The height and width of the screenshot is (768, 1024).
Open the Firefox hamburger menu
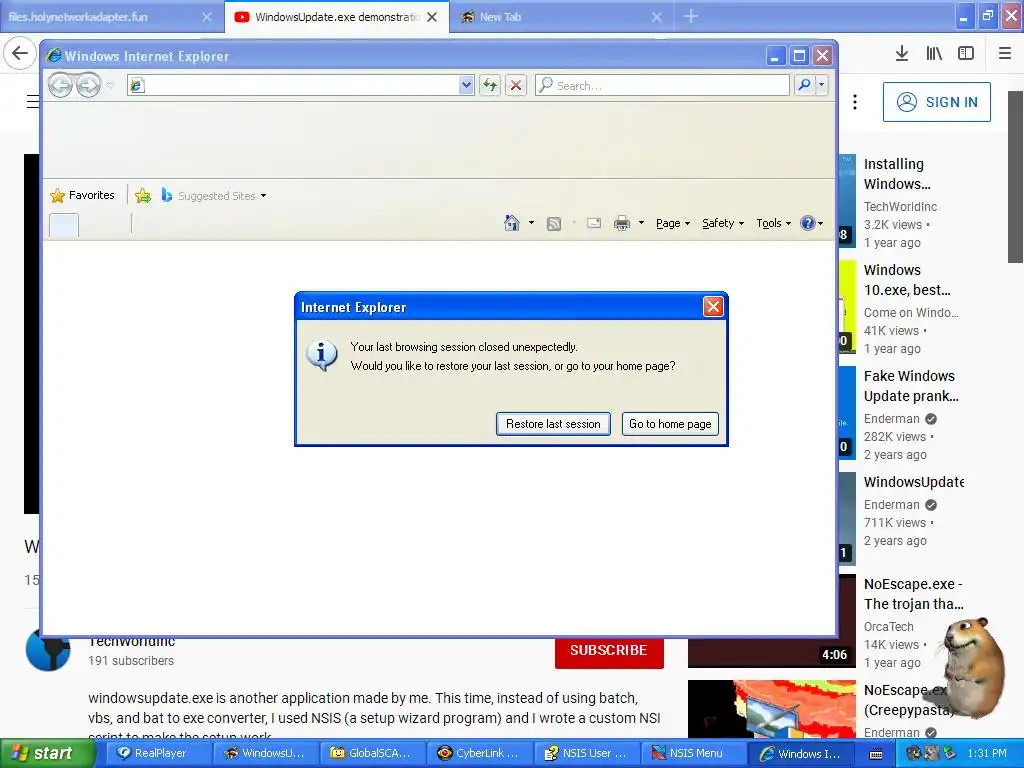[1005, 54]
